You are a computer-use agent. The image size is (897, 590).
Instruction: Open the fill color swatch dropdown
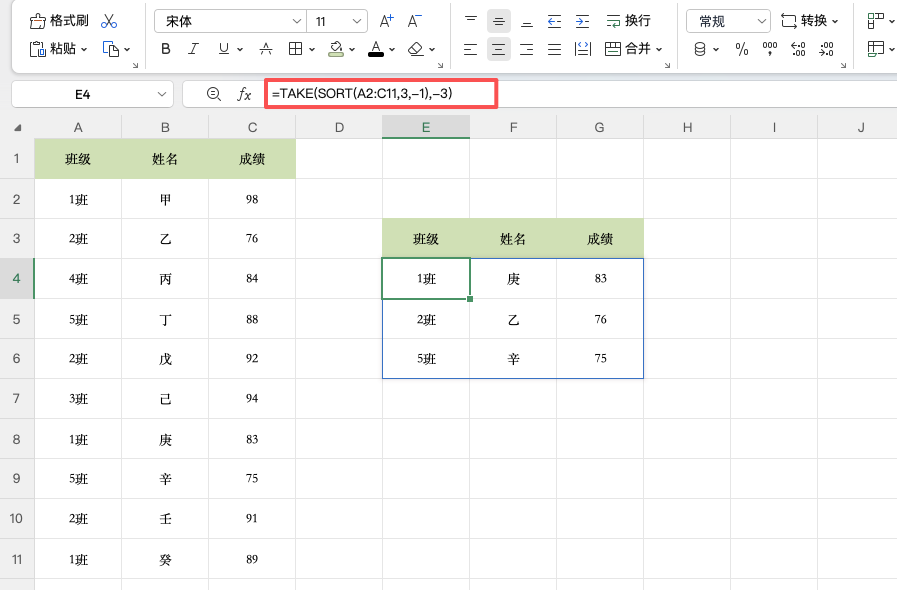[x=350, y=48]
